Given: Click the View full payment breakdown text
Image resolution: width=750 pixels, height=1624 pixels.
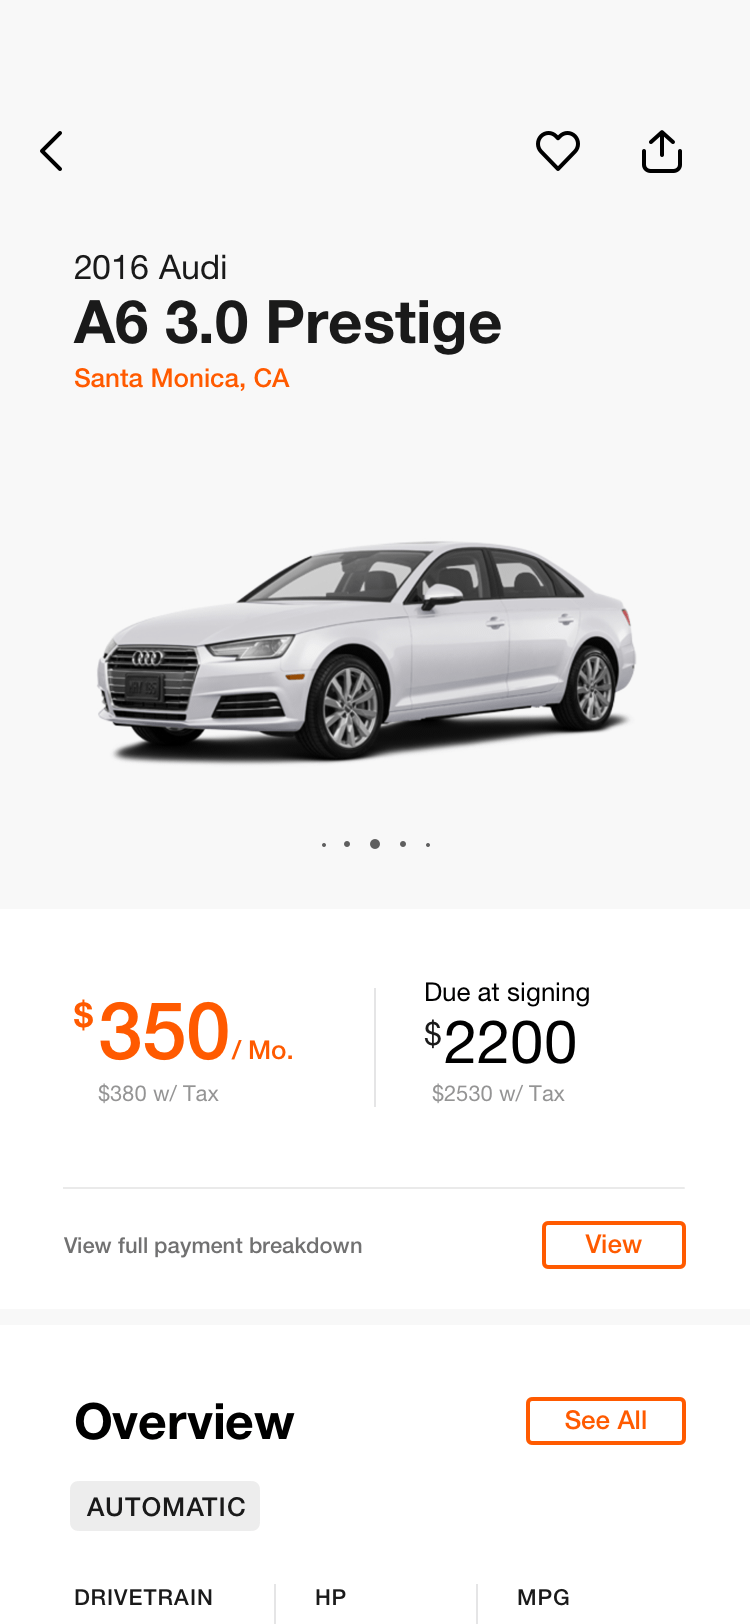Looking at the screenshot, I should pyautogui.click(x=213, y=1245).
